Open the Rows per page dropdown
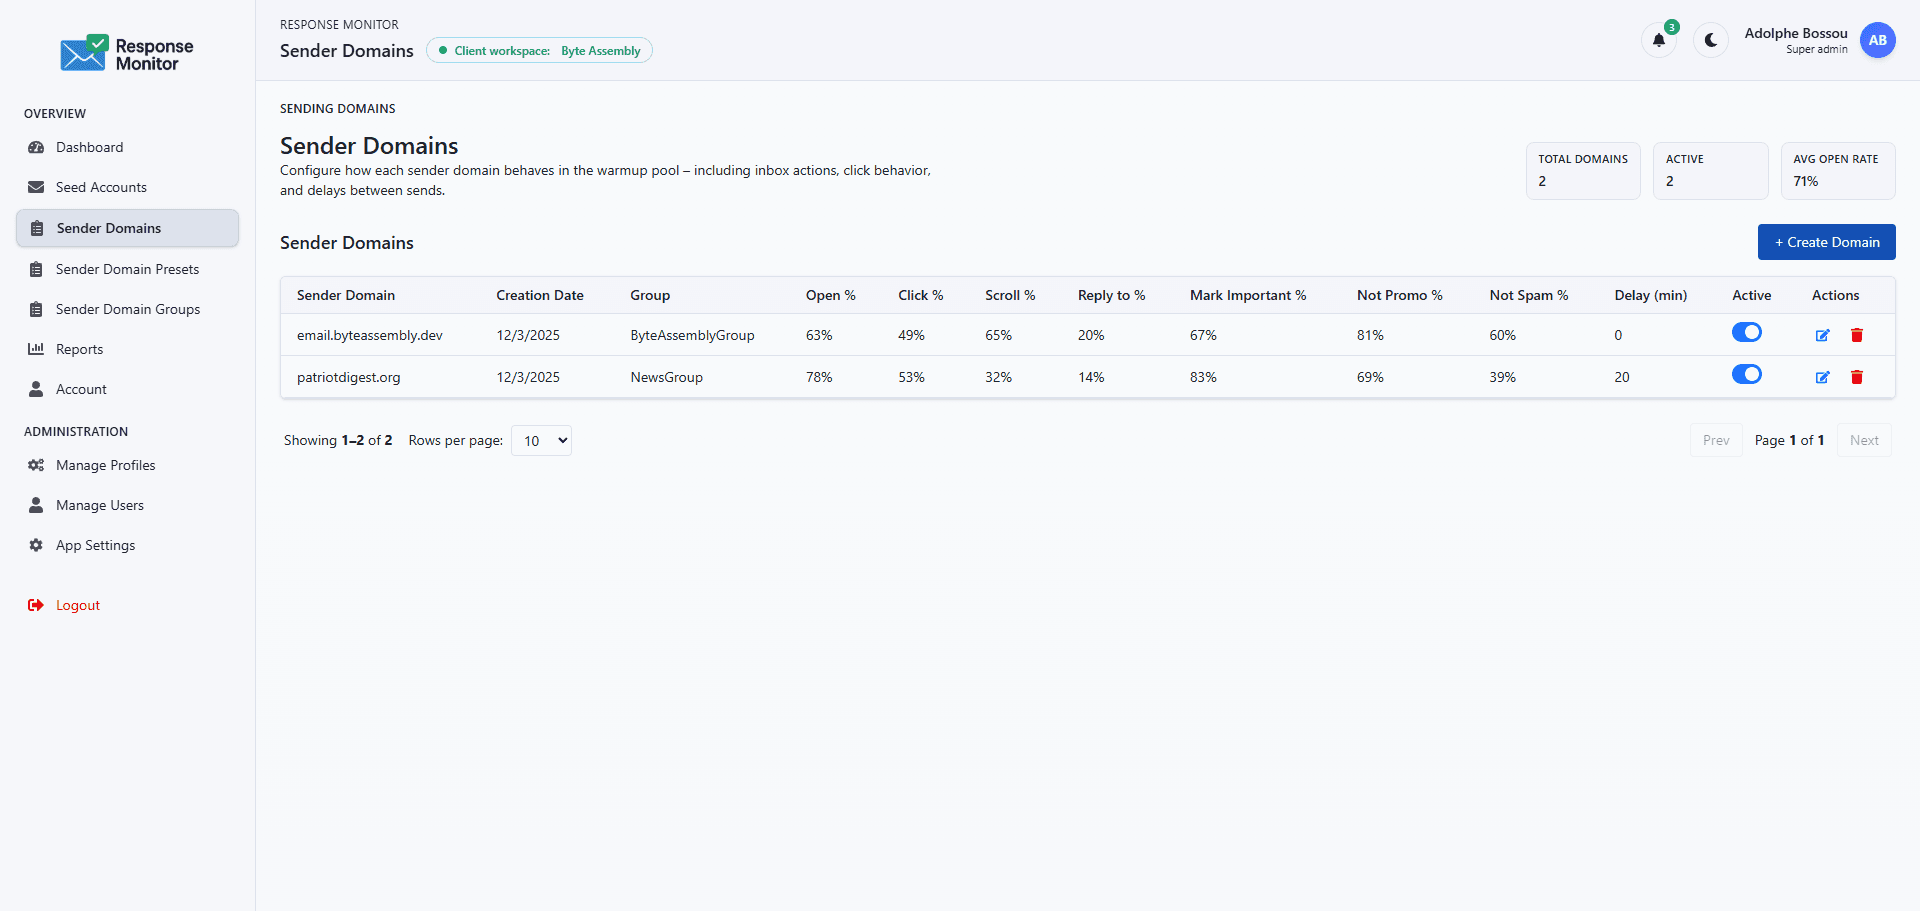Image resolution: width=1920 pixels, height=911 pixels. pyautogui.click(x=541, y=441)
